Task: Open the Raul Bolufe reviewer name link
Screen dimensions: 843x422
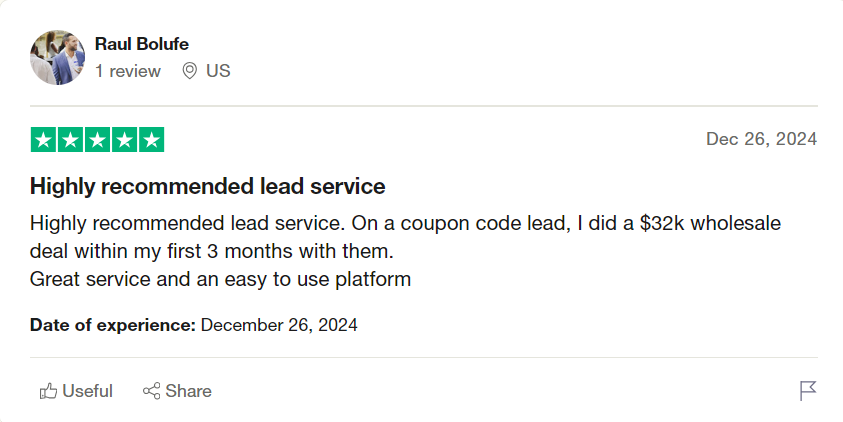Action: [x=141, y=44]
